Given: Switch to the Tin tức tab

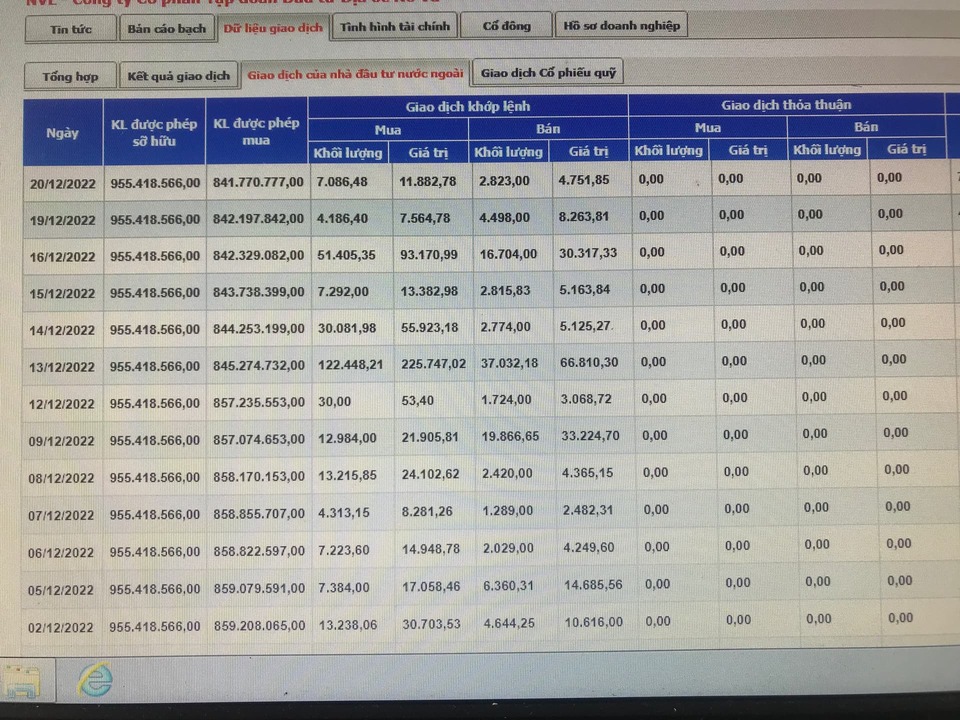Looking at the screenshot, I should coord(70,29).
